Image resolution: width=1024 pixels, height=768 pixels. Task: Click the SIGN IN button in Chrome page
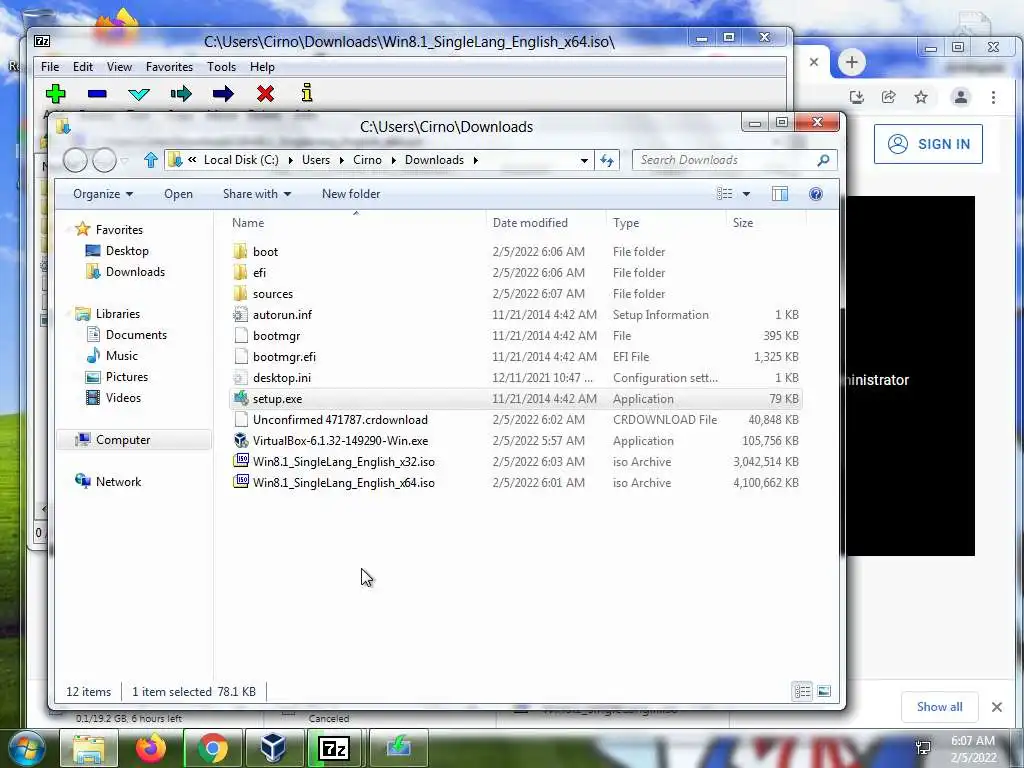[x=928, y=144]
